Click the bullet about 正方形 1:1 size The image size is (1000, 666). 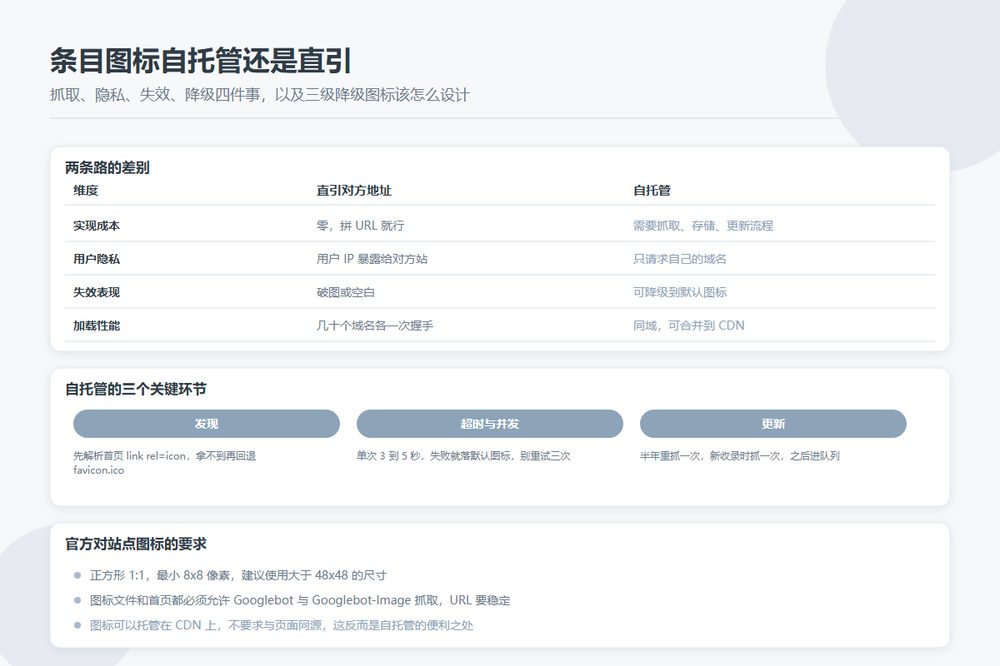click(x=238, y=575)
